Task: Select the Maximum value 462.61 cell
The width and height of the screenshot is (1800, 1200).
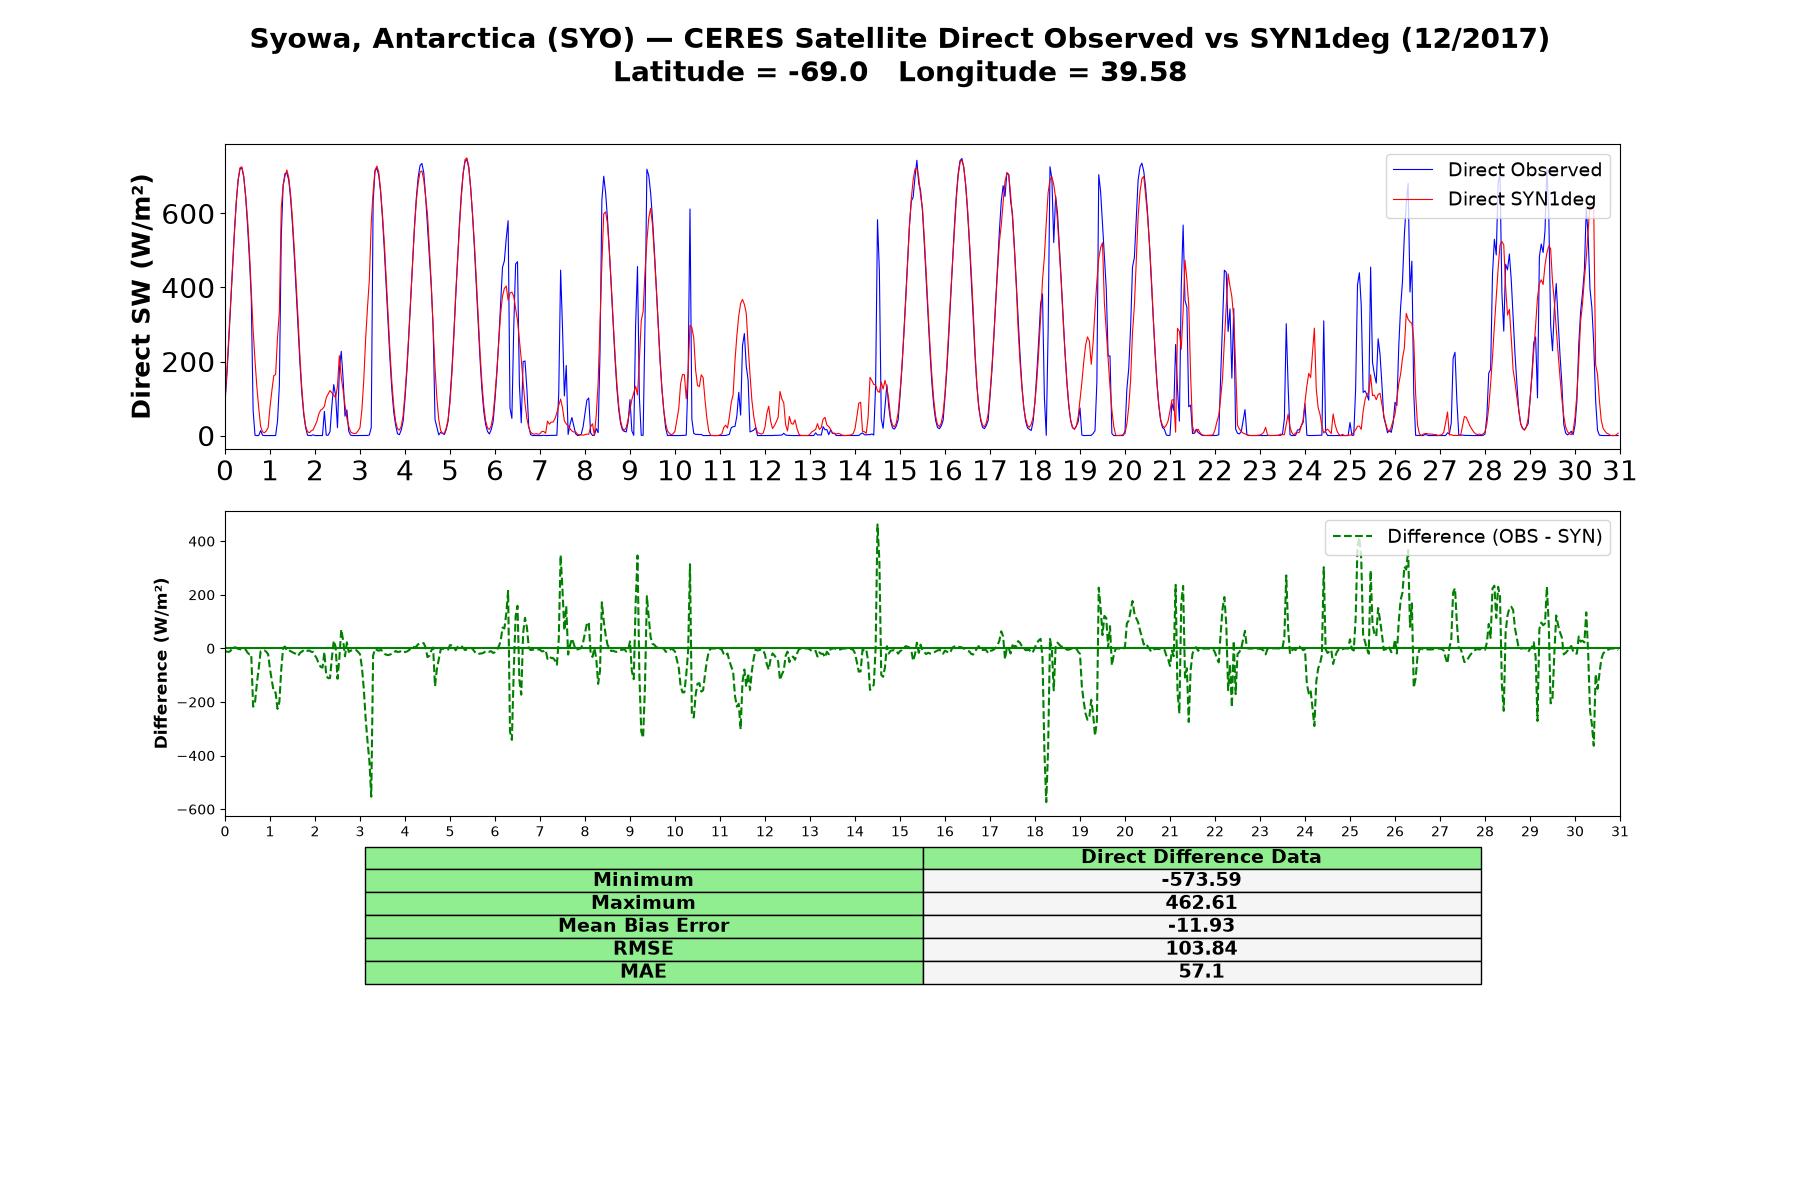Action: pos(1202,903)
